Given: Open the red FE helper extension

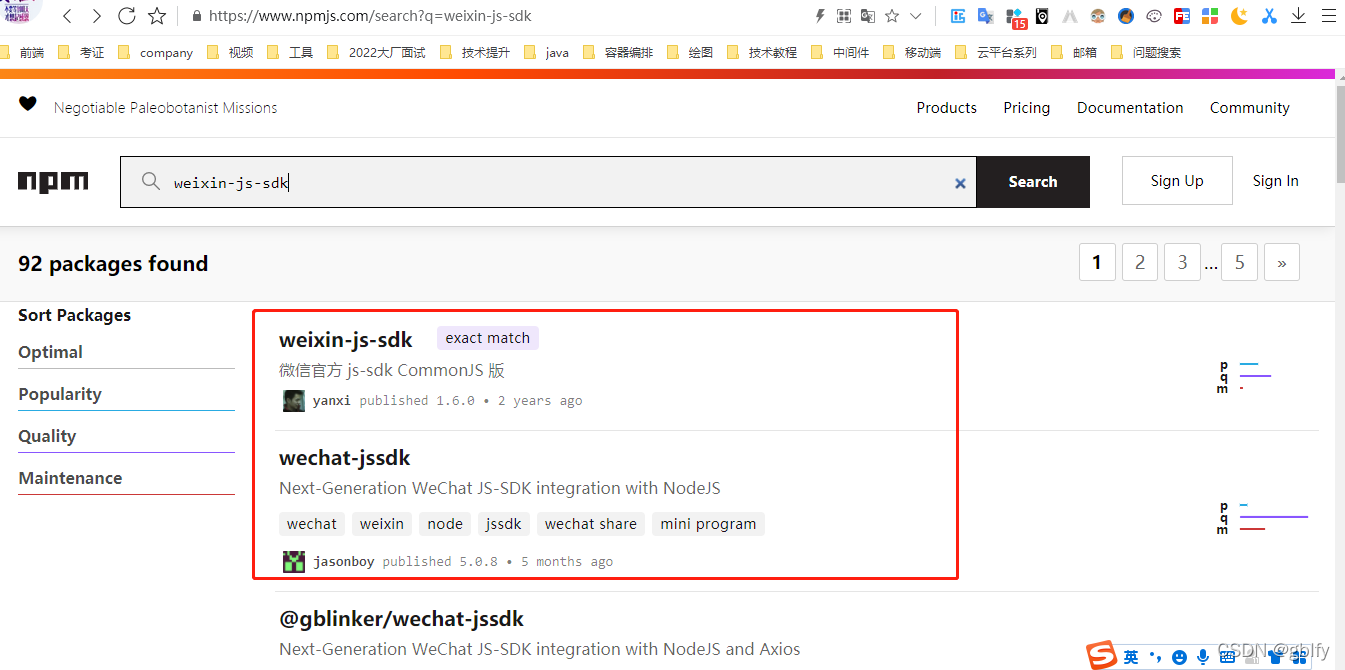Looking at the screenshot, I should pos(1182,16).
